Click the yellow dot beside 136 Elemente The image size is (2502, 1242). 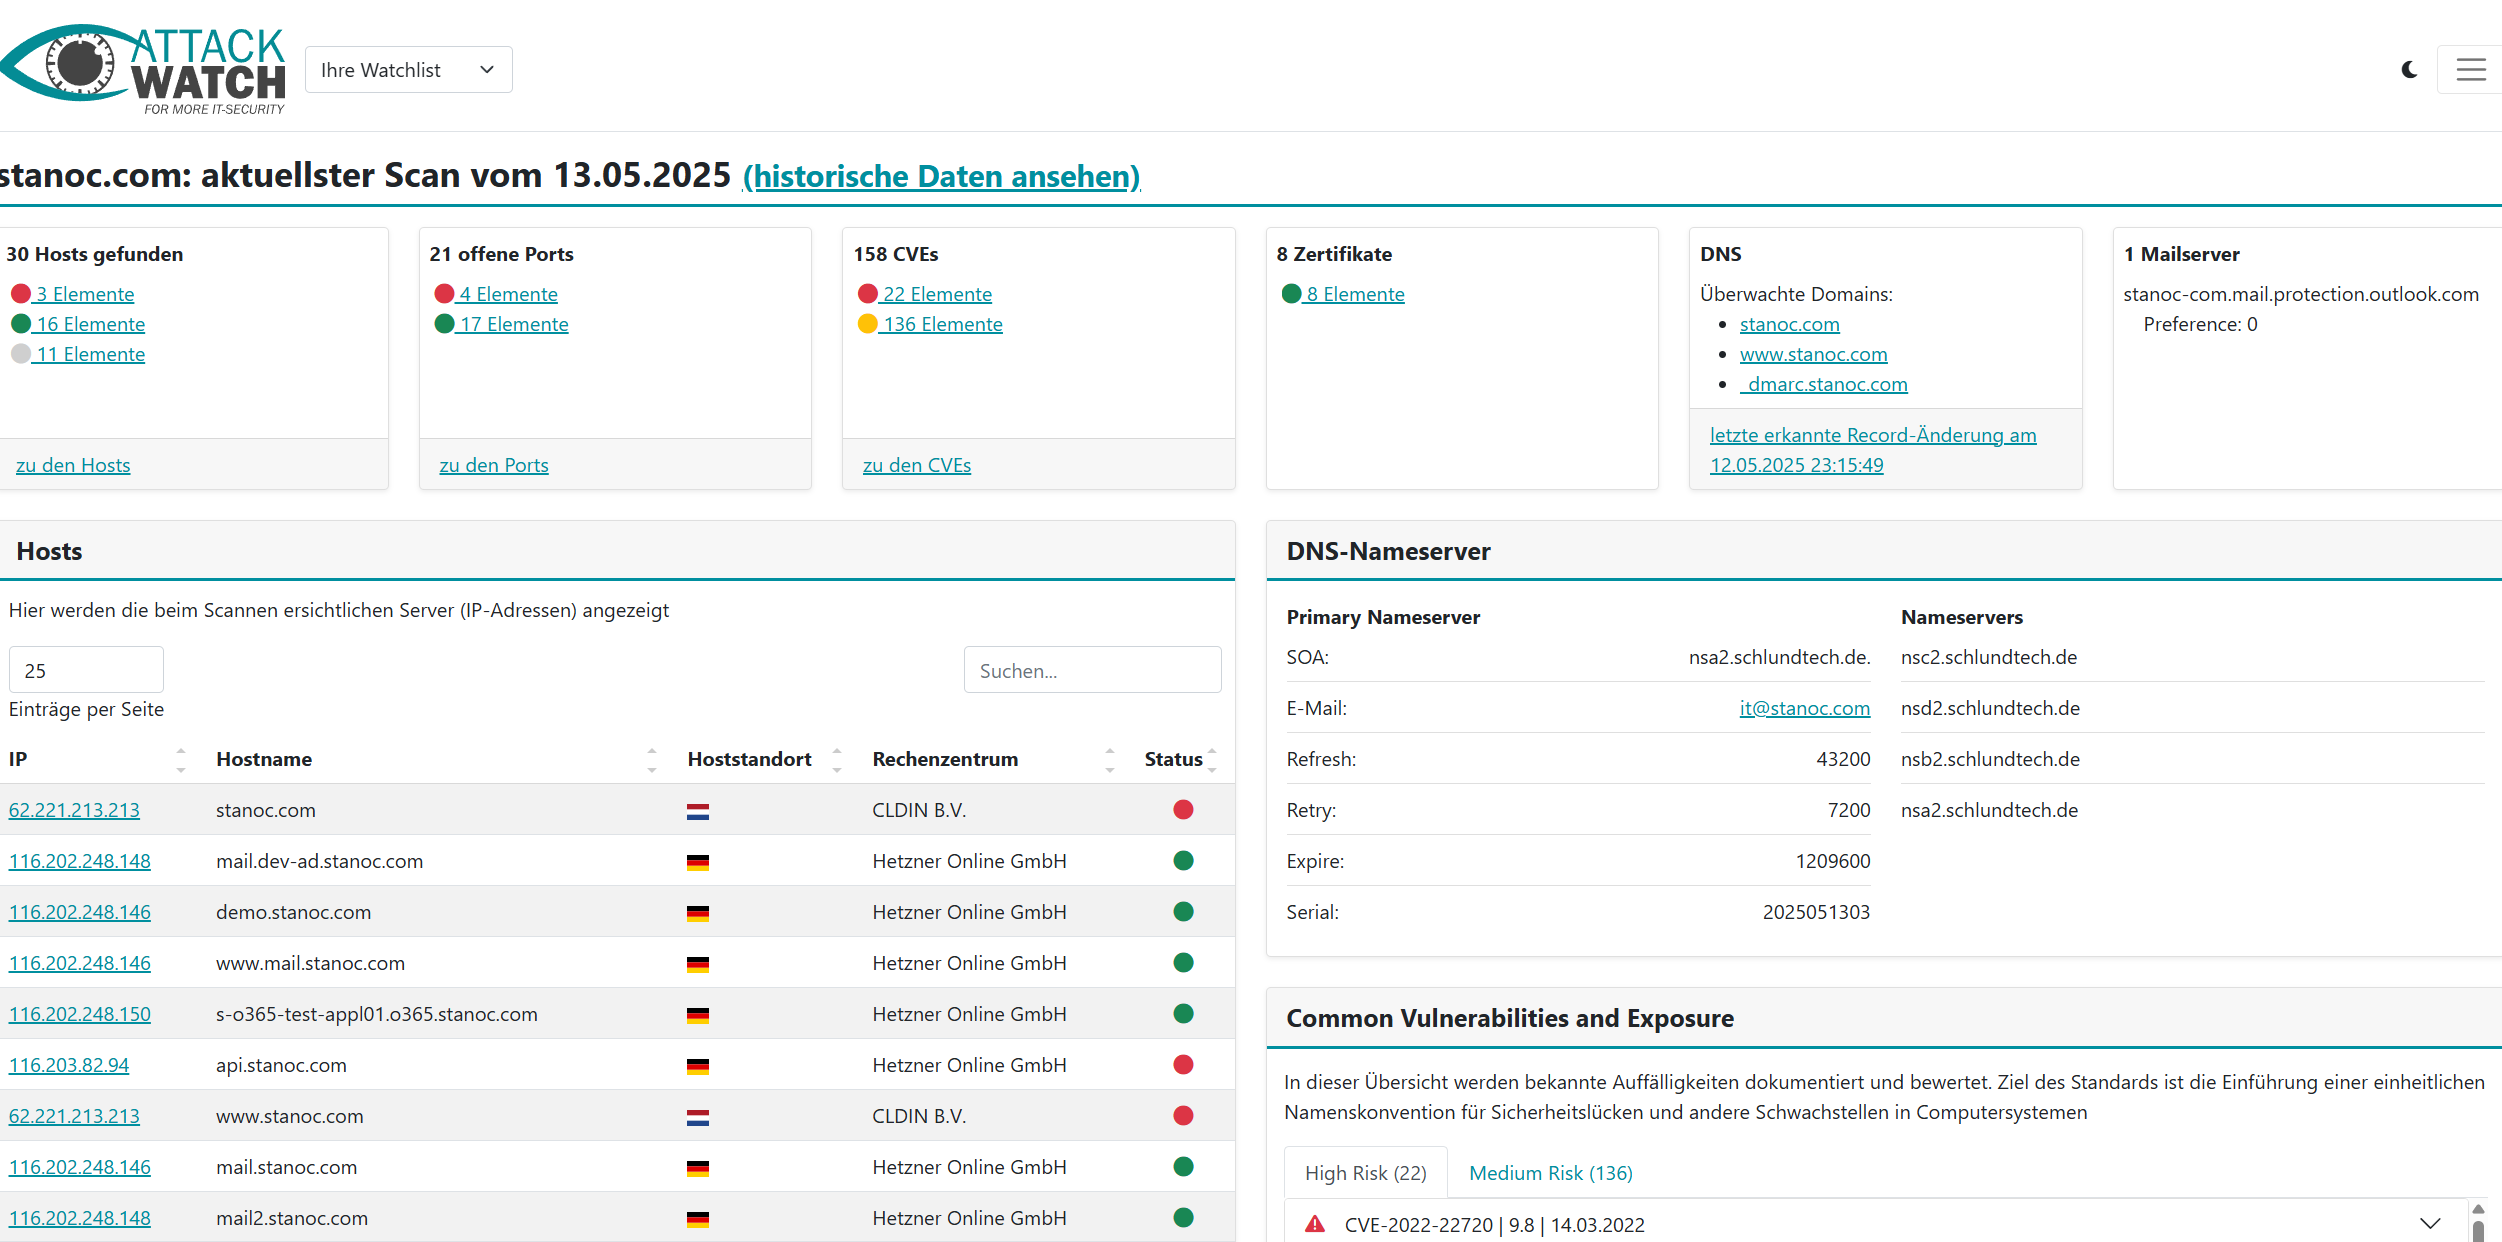(x=867, y=323)
